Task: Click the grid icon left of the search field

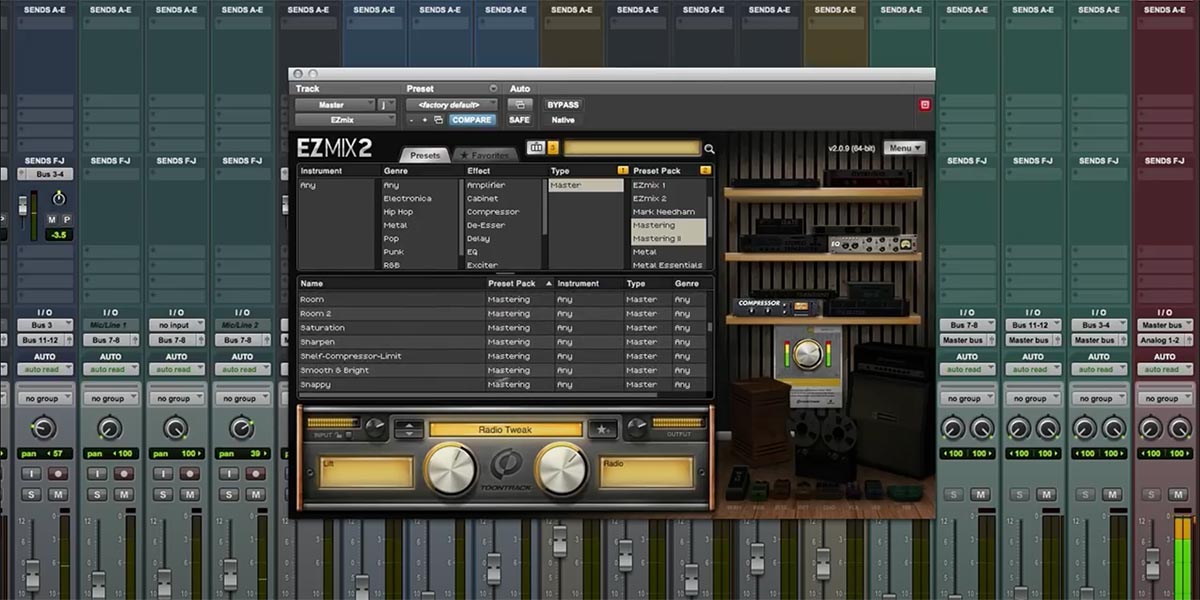Action: (537, 148)
